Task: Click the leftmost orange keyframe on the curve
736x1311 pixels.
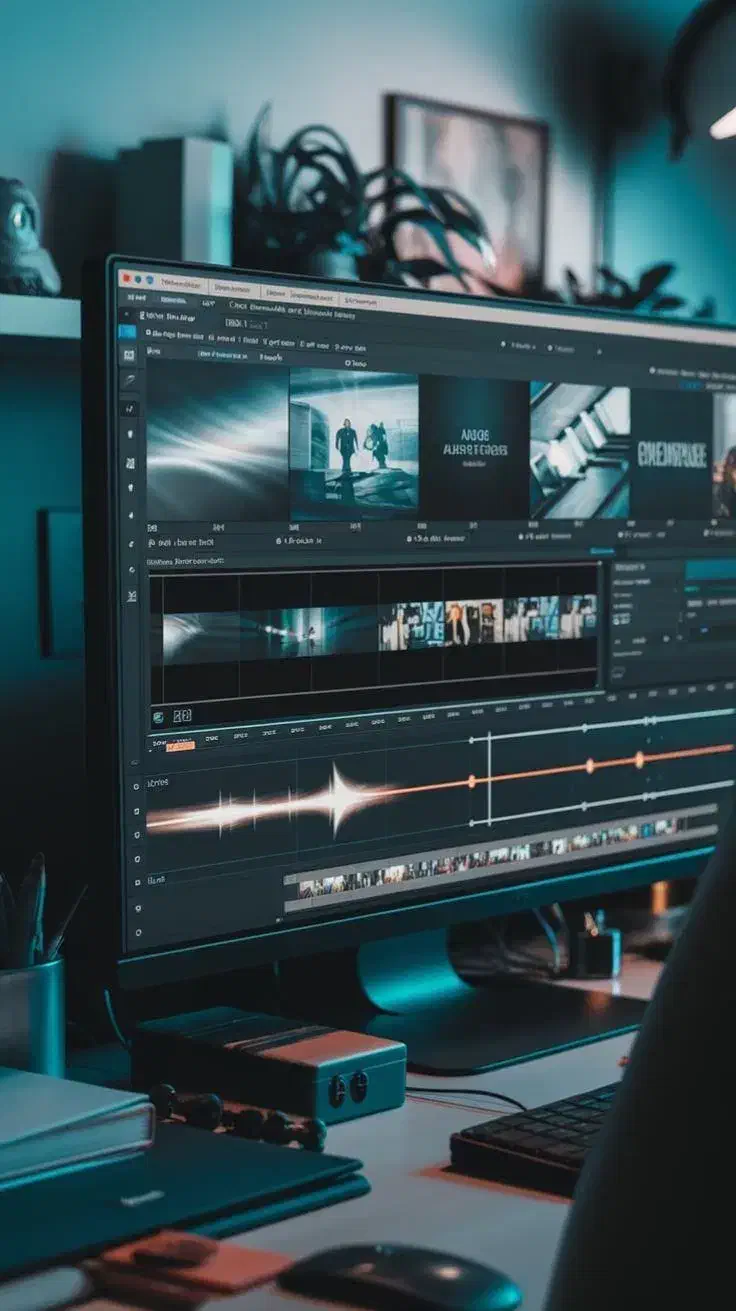Action: (x=471, y=782)
